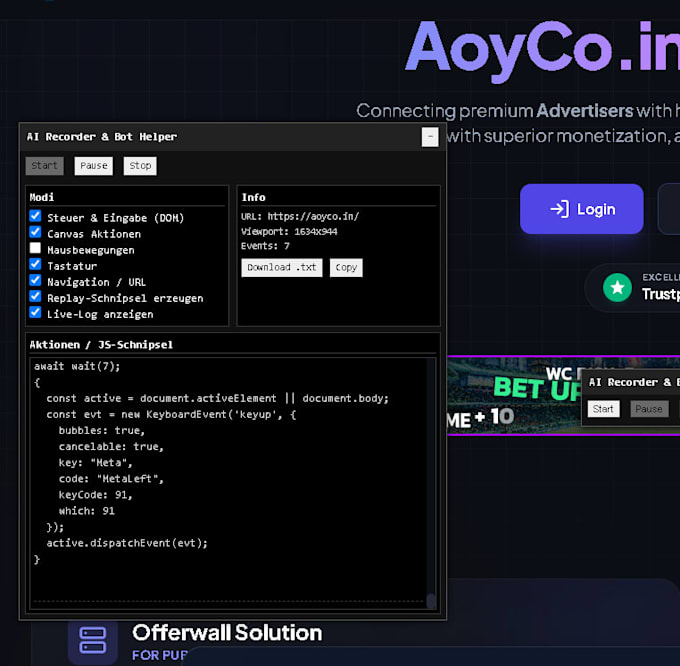Click the Offerwall Solution server icon
The image size is (680, 666).
click(x=93, y=640)
